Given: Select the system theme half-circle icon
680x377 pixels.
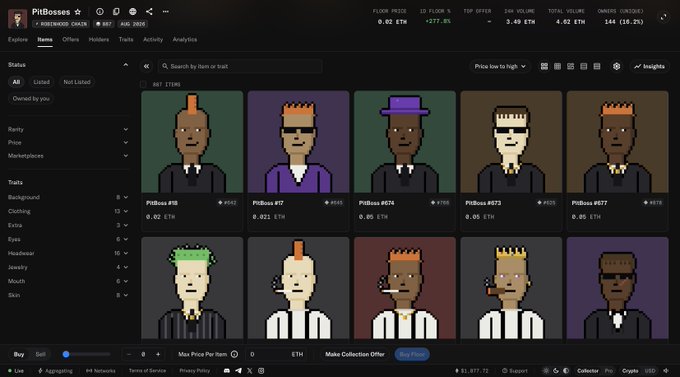Looking at the screenshot, I should click(566, 371).
